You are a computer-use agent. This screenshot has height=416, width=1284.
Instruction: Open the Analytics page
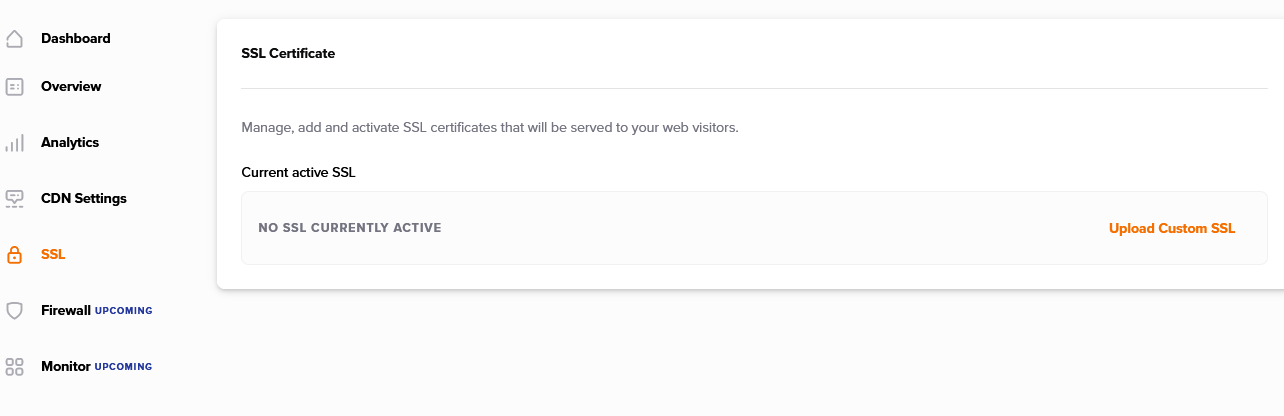[x=70, y=142]
